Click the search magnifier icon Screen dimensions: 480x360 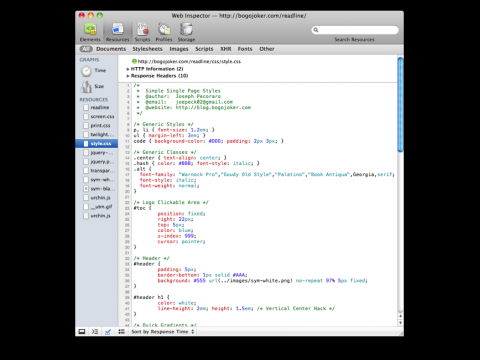coord(316,30)
